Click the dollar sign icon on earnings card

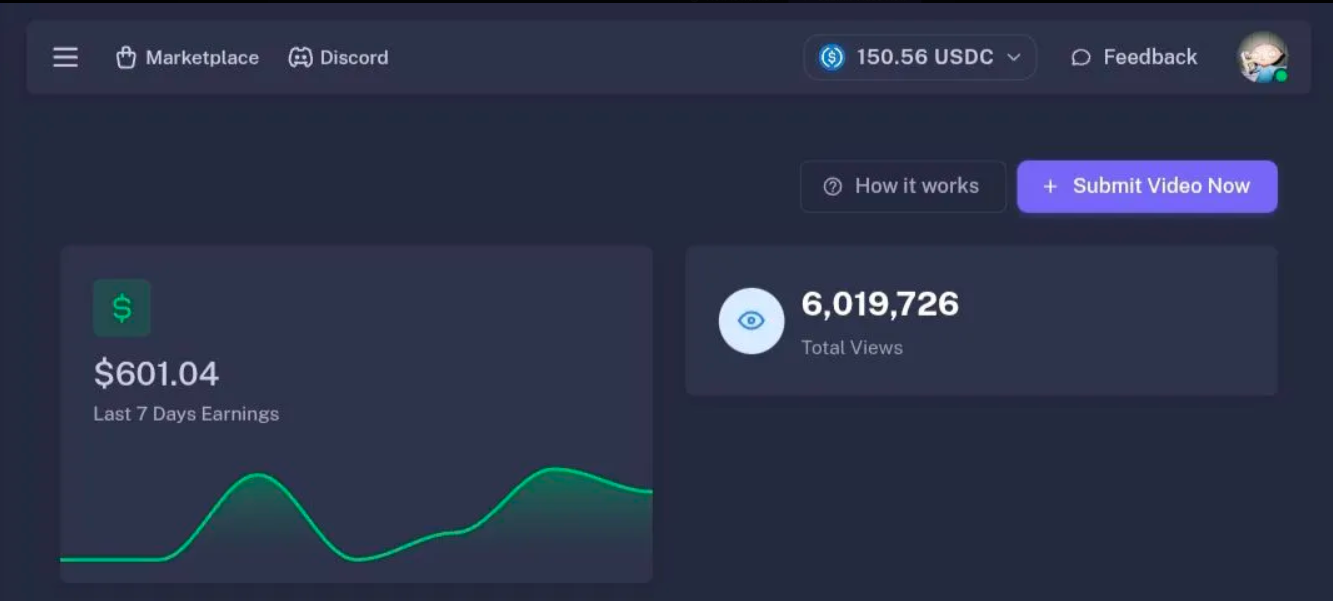tap(121, 308)
